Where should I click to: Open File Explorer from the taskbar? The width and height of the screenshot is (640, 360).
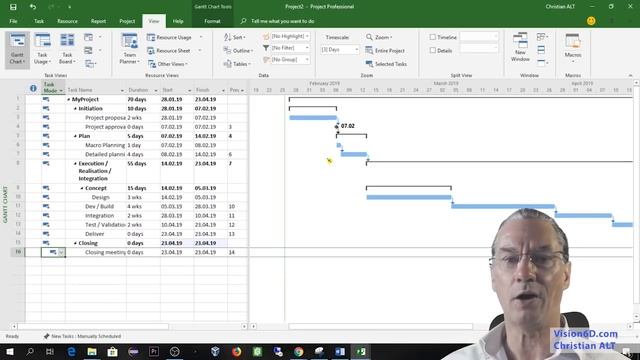point(92,351)
